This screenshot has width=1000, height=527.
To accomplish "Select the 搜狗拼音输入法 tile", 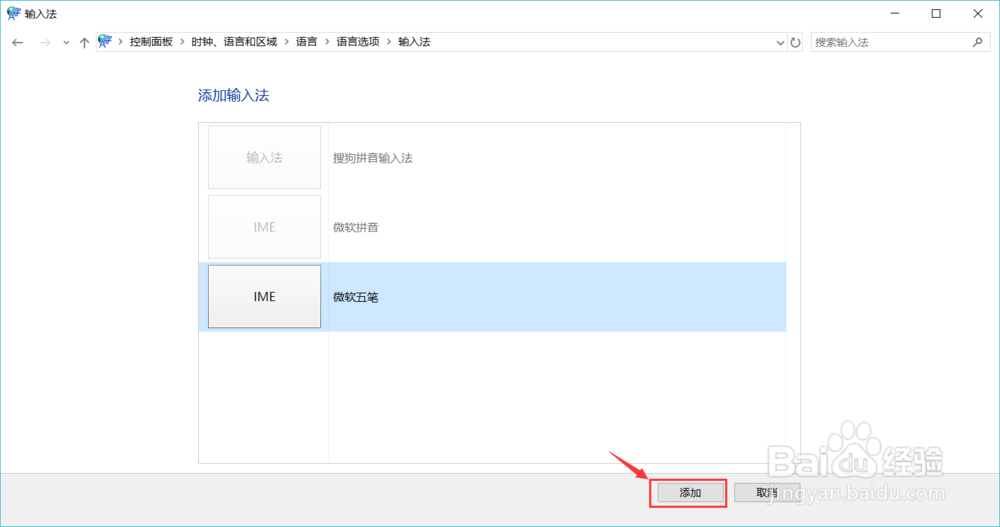I will click(x=265, y=157).
